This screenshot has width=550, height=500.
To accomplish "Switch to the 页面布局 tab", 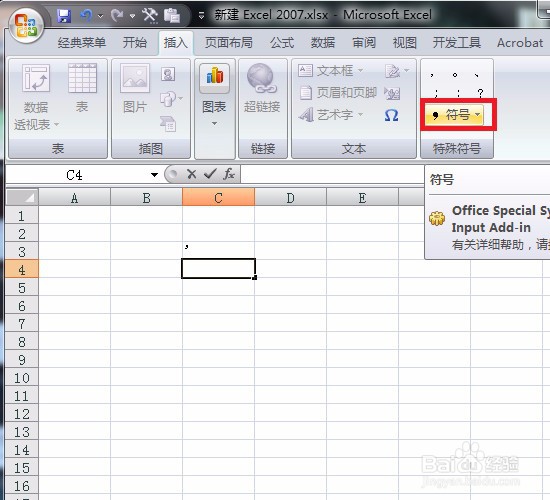I will tap(229, 42).
